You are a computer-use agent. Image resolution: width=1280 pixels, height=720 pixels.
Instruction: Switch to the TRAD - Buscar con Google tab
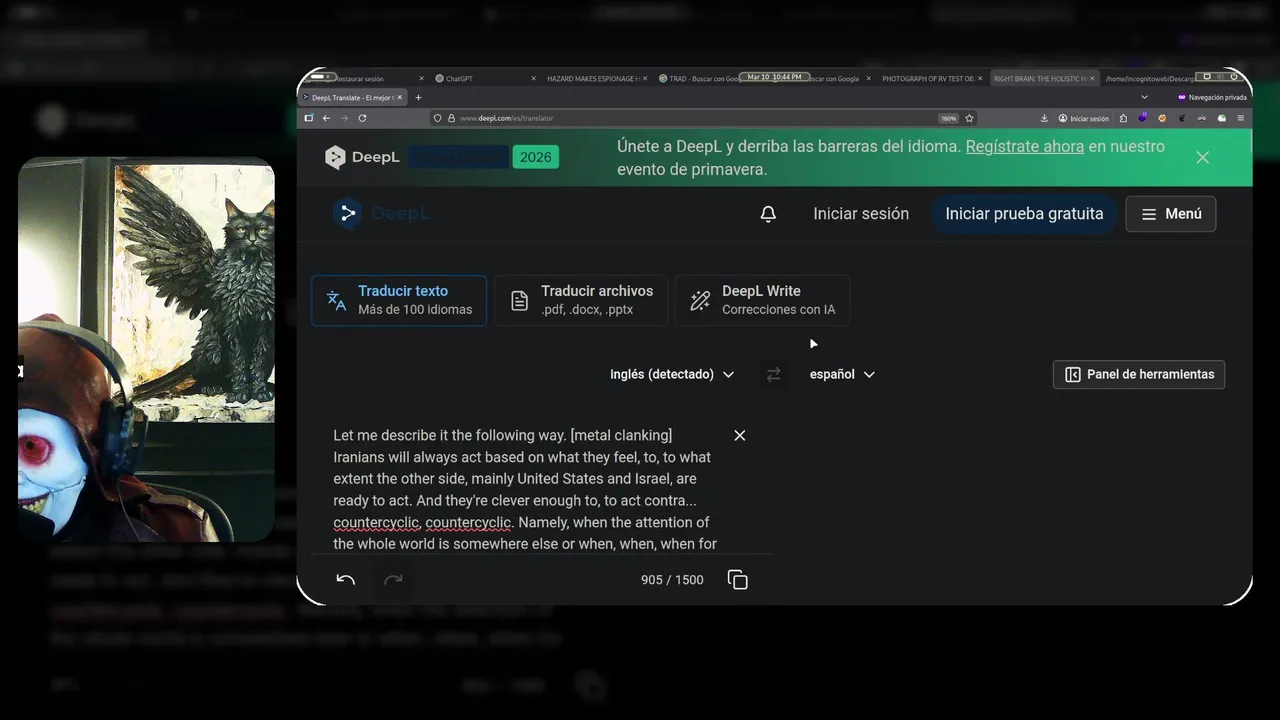click(700, 78)
